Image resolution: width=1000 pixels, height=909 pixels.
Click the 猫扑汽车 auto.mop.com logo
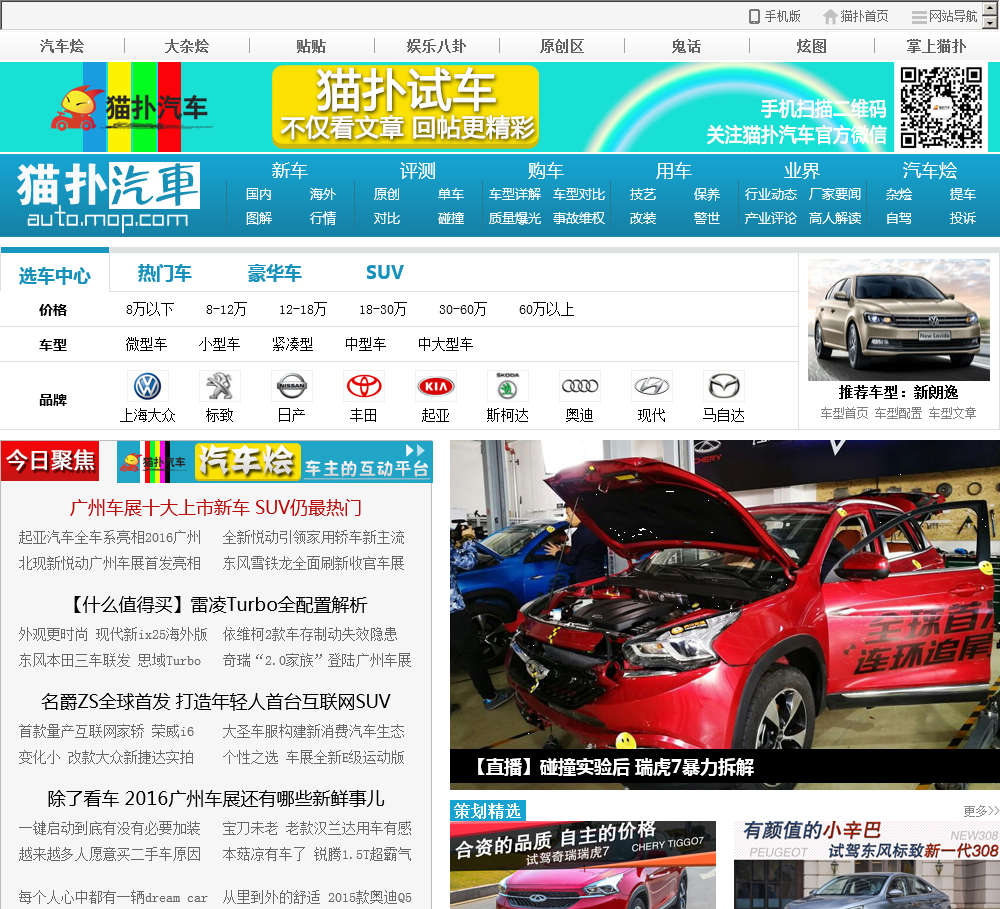[108, 195]
